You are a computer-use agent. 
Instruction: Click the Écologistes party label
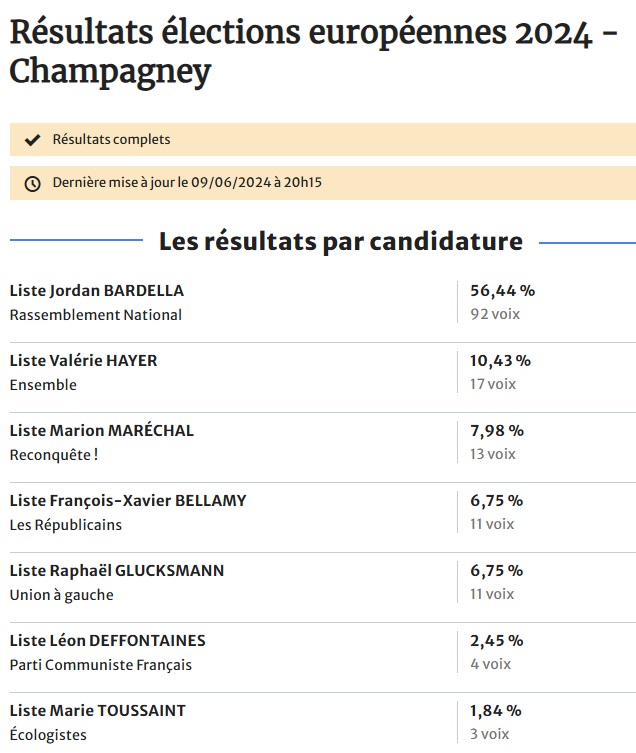click(x=48, y=735)
